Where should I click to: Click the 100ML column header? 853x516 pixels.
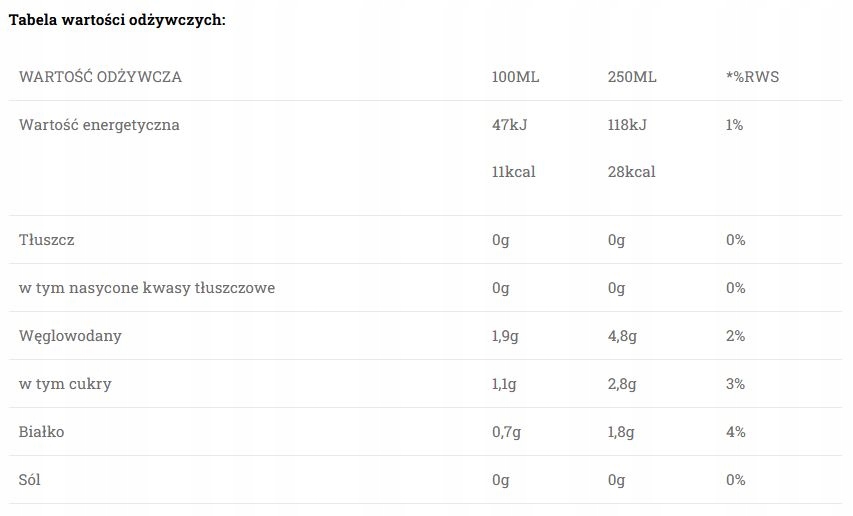click(x=515, y=77)
